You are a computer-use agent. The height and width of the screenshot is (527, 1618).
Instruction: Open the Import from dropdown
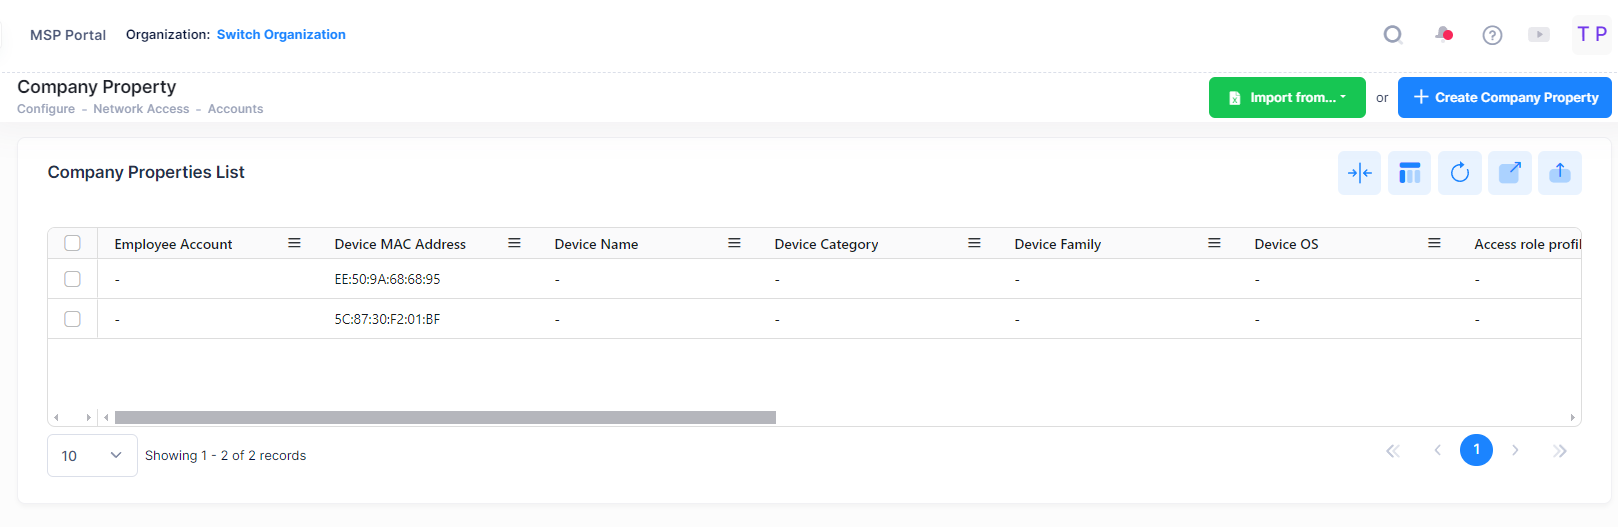[x=1286, y=98]
